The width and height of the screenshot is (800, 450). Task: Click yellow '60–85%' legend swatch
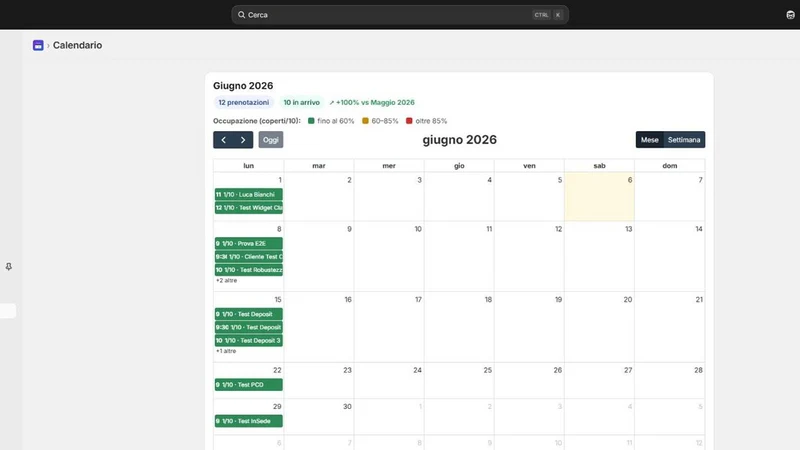[x=365, y=121]
